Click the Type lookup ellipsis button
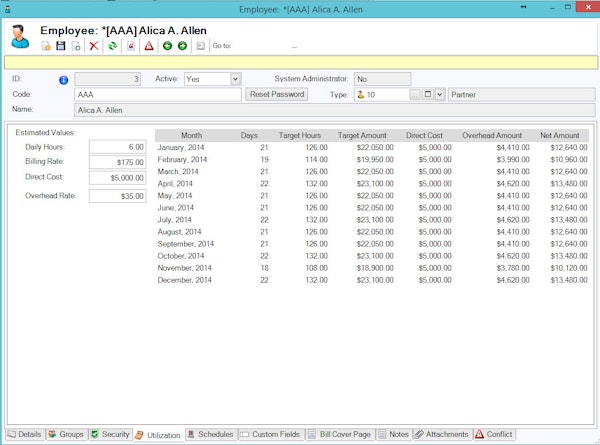Image resolution: width=600 pixels, height=445 pixels. 415,94
